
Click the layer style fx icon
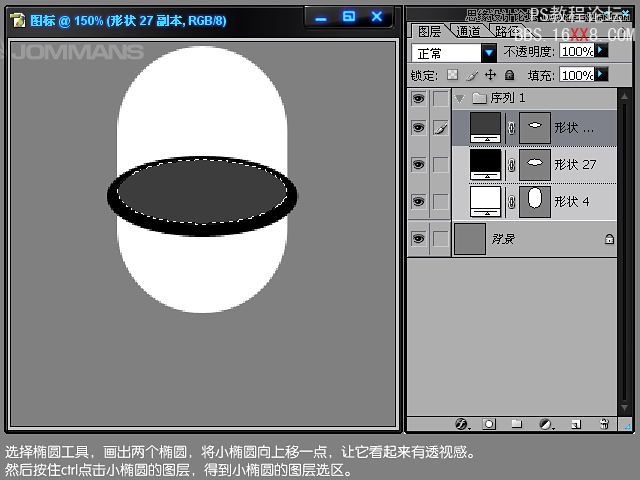(462, 424)
